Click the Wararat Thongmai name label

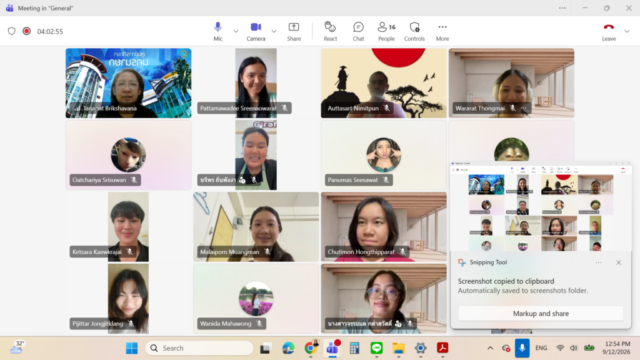click(480, 108)
